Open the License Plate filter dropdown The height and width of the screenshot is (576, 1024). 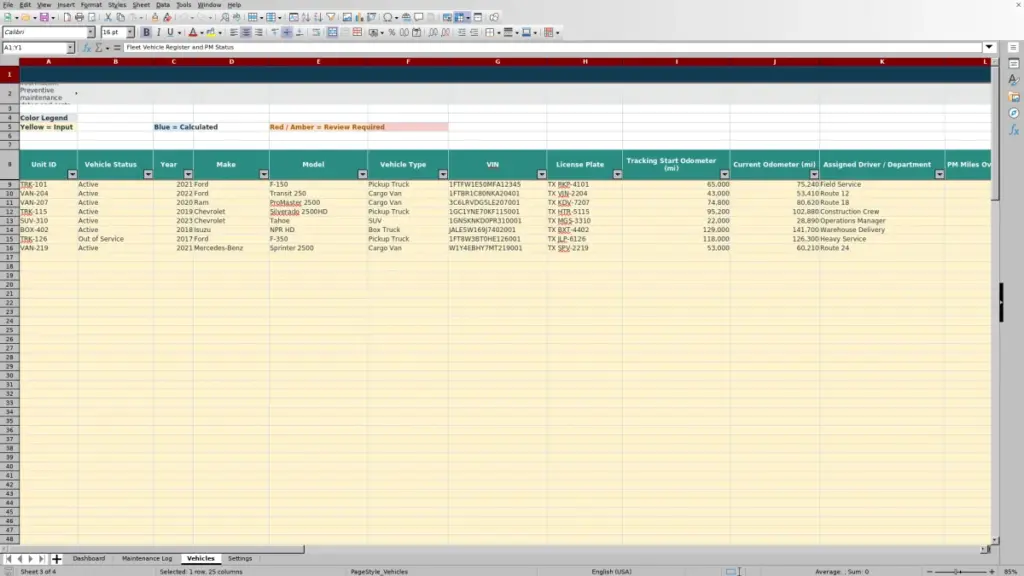[x=617, y=174]
